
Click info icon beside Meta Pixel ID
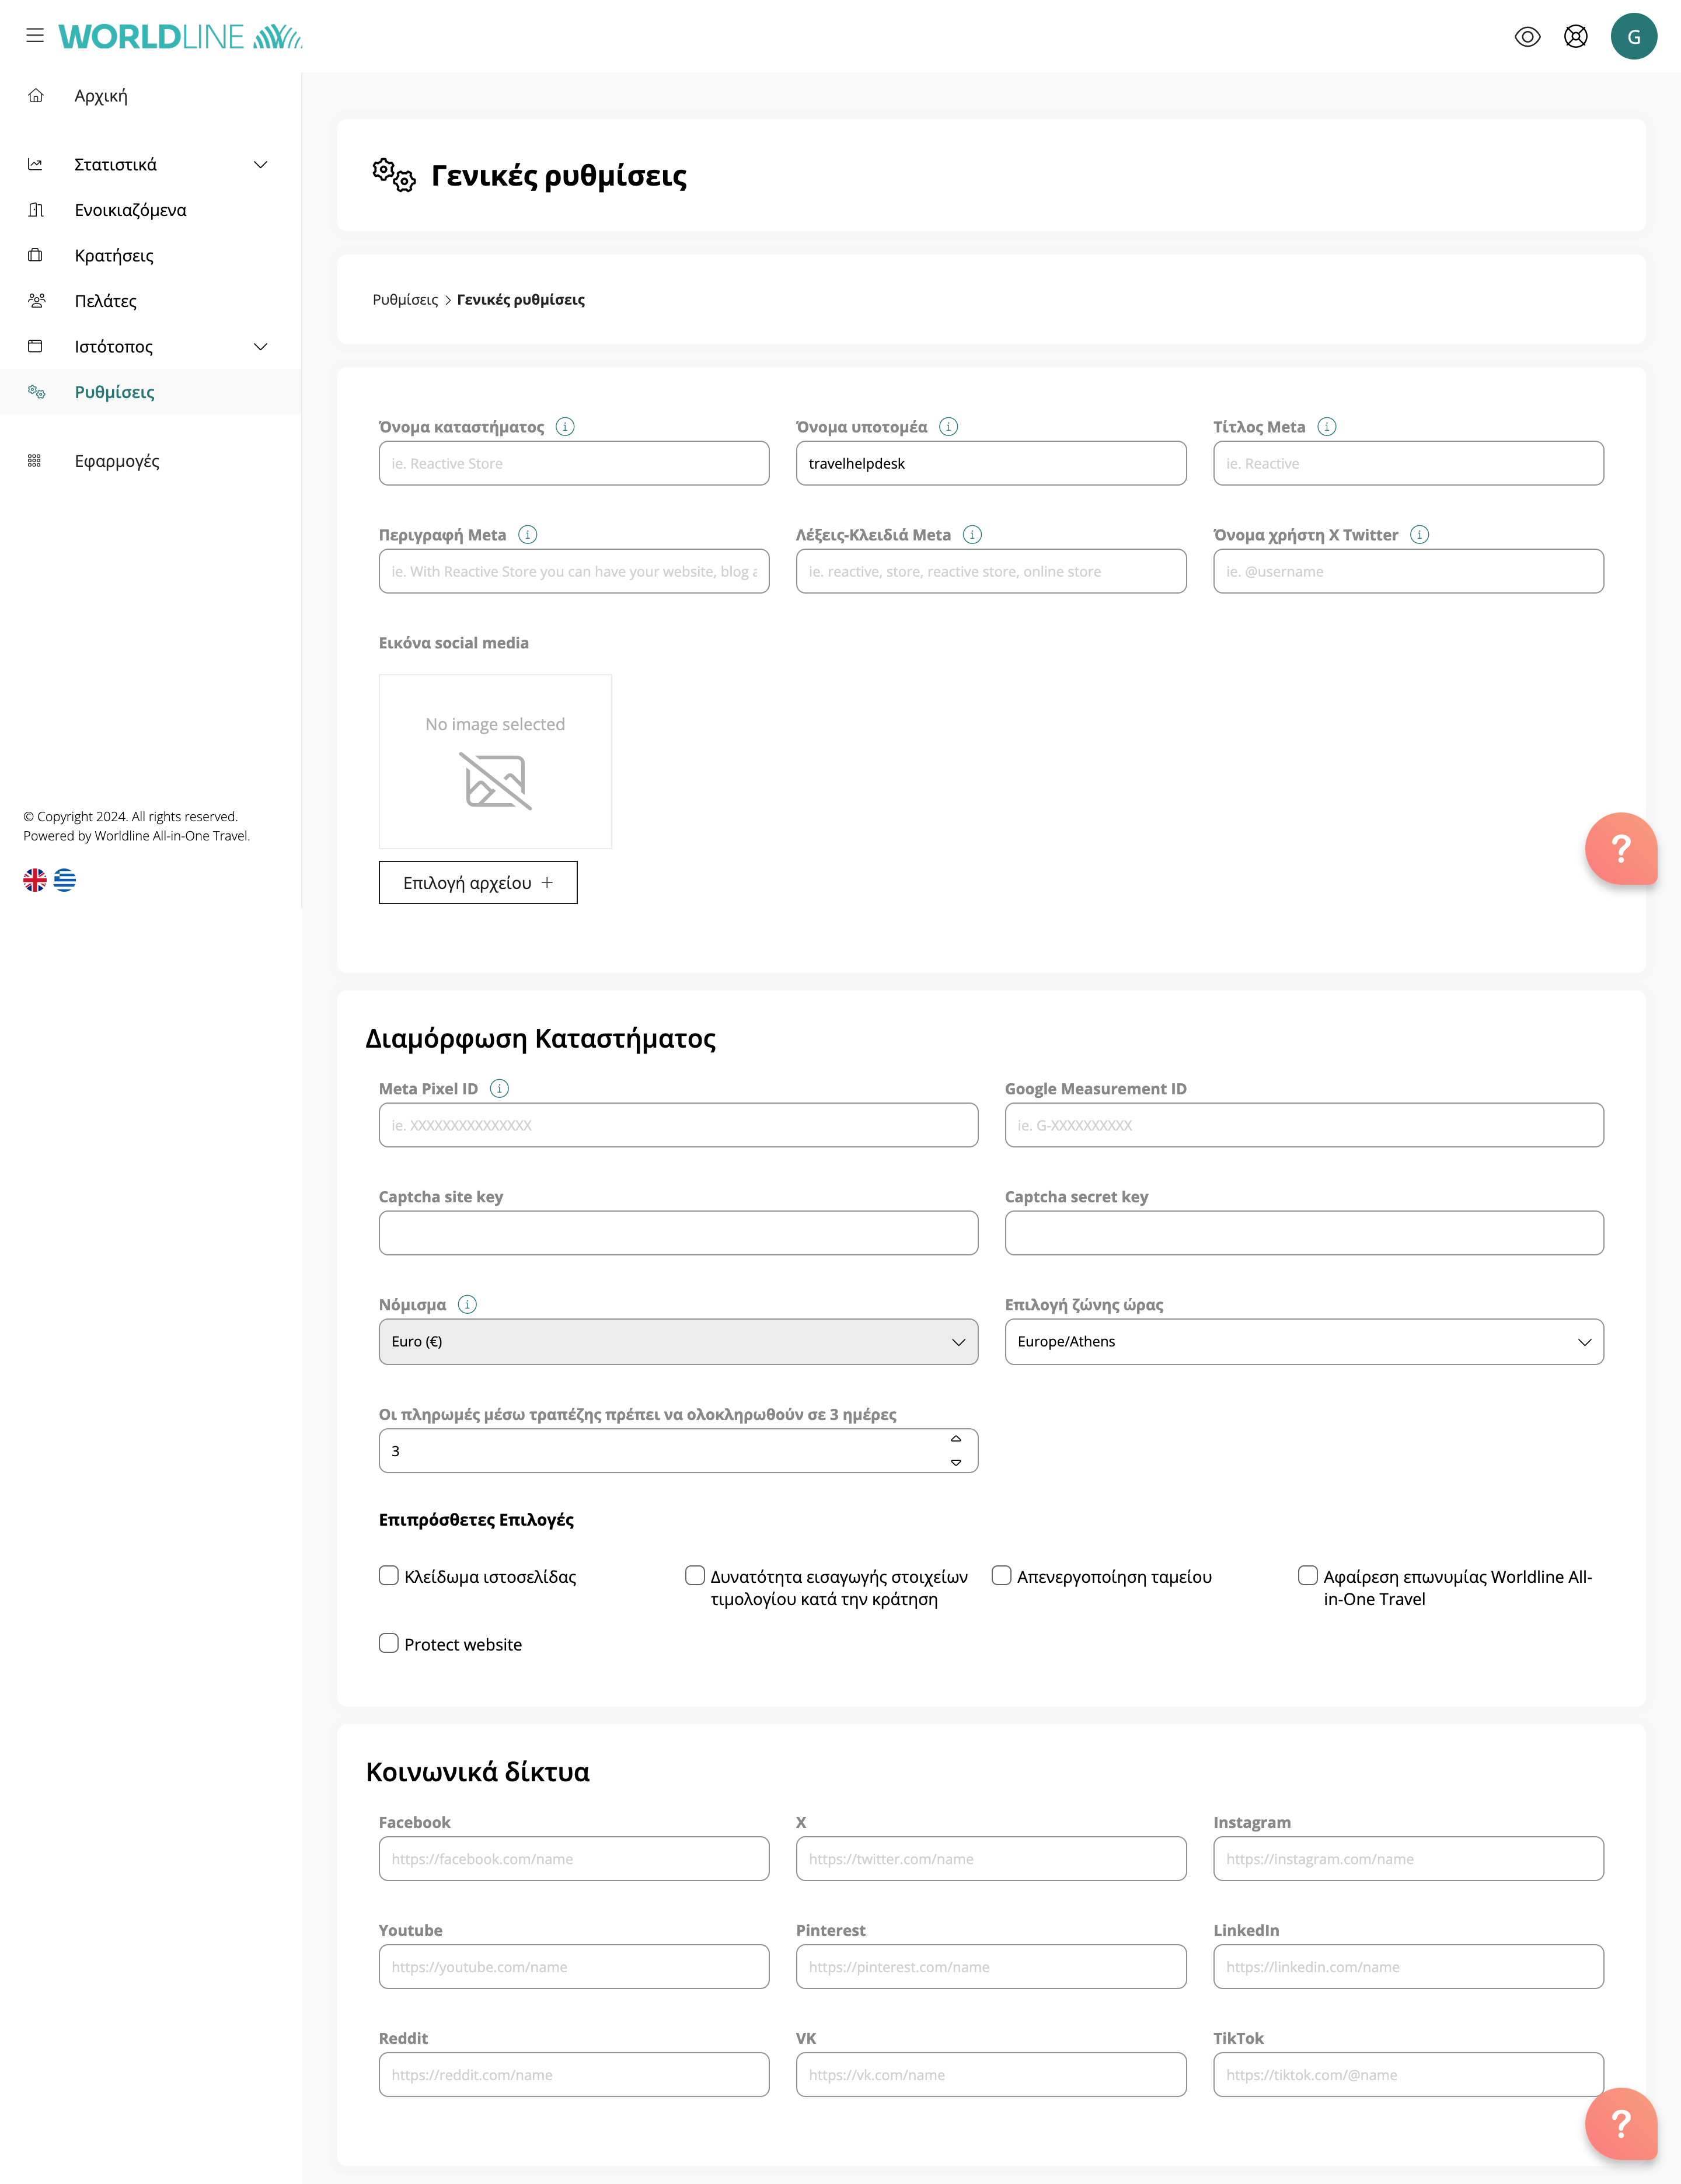[x=500, y=1089]
